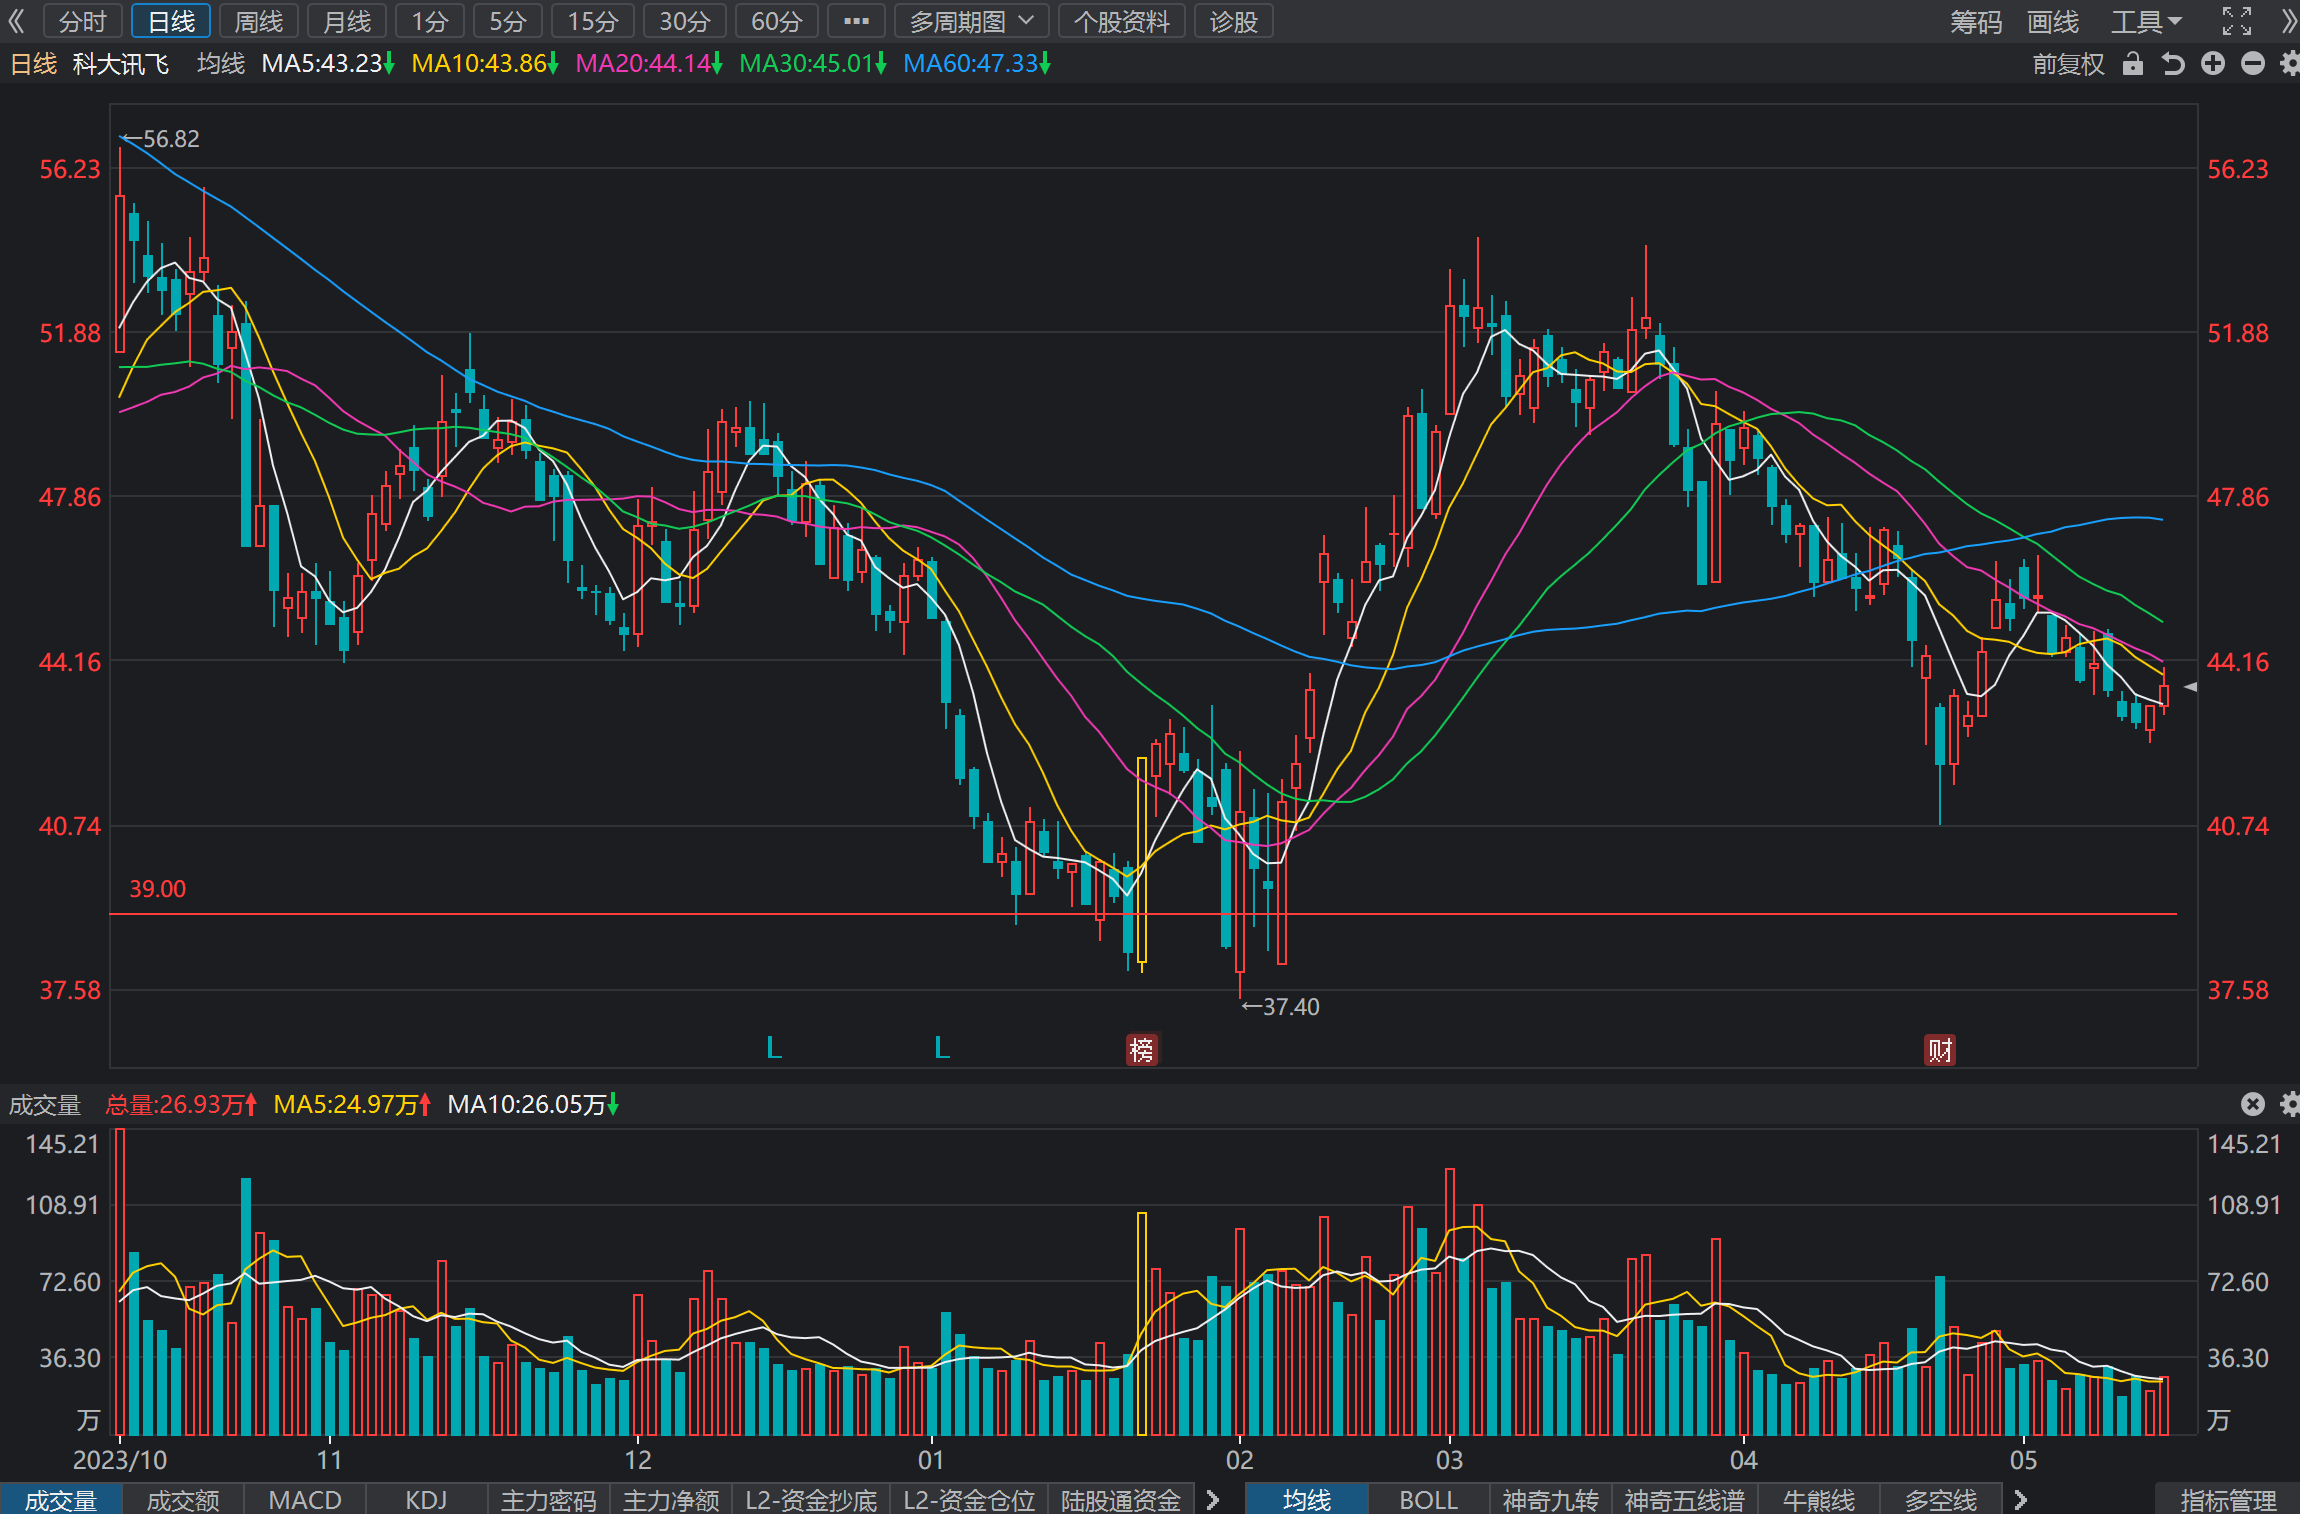Activate 画线 drawing tools

[x=2053, y=21]
